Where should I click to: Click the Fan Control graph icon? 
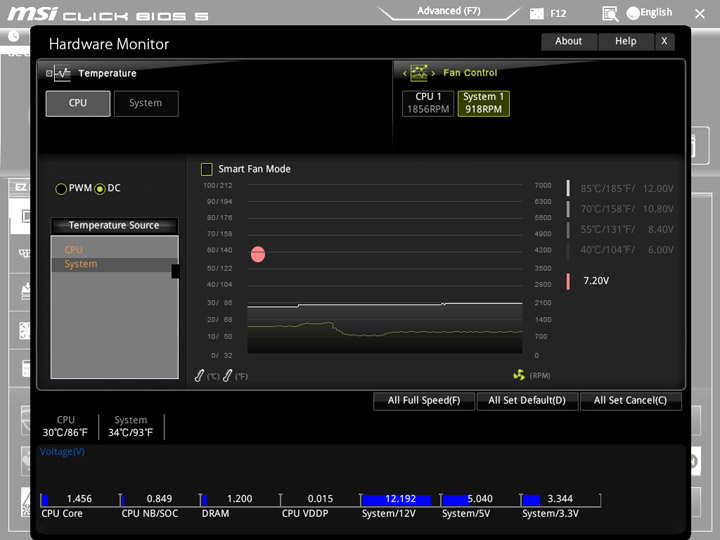pyautogui.click(x=418, y=73)
